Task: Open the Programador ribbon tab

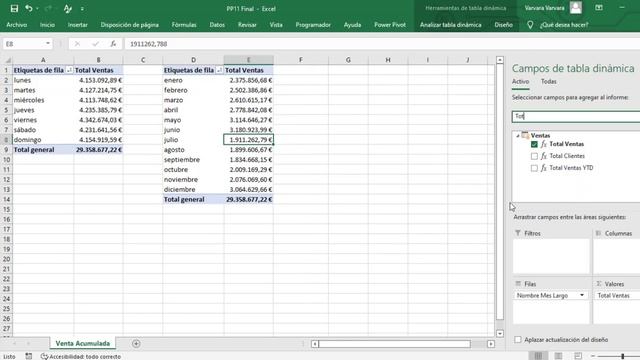Action: click(313, 25)
